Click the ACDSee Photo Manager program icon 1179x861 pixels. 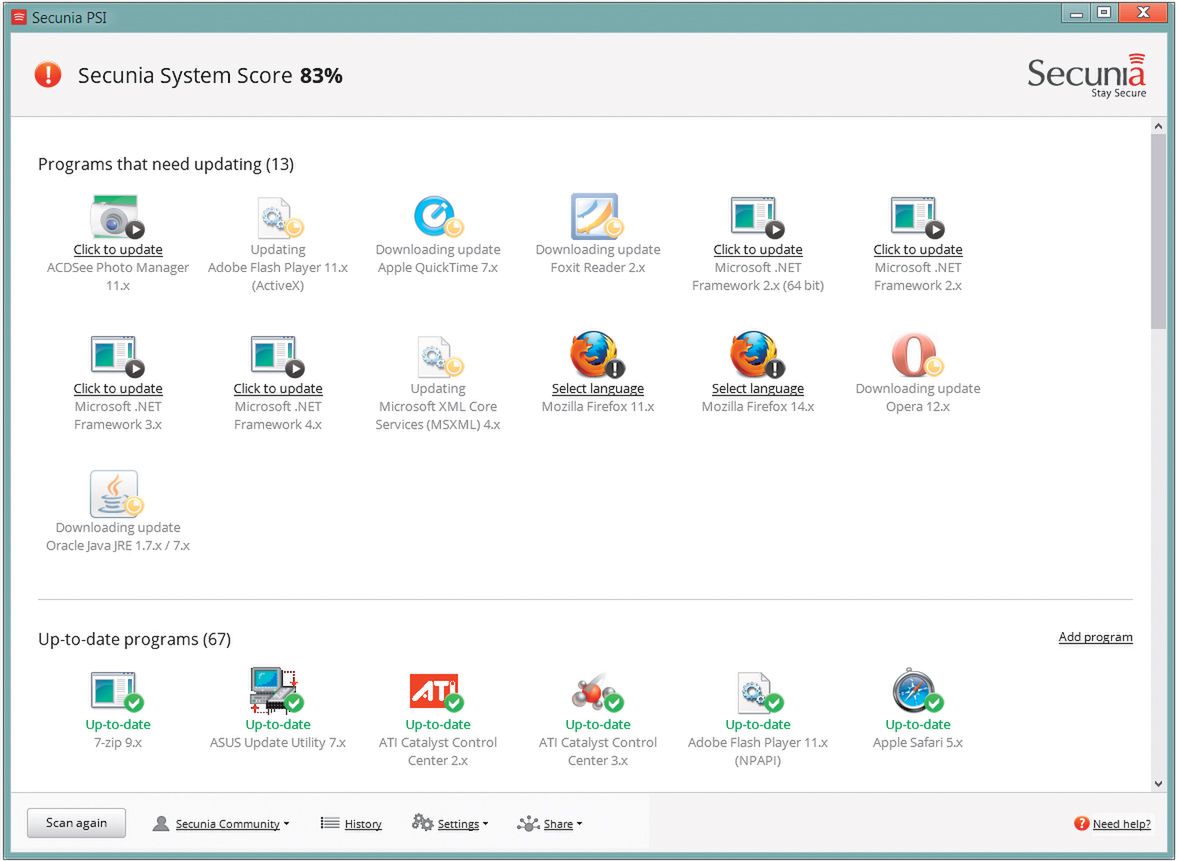[x=117, y=217]
